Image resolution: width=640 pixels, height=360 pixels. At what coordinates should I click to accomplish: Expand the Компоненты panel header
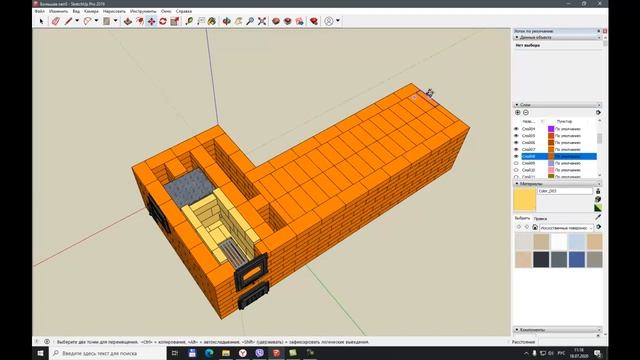[x=558, y=329]
